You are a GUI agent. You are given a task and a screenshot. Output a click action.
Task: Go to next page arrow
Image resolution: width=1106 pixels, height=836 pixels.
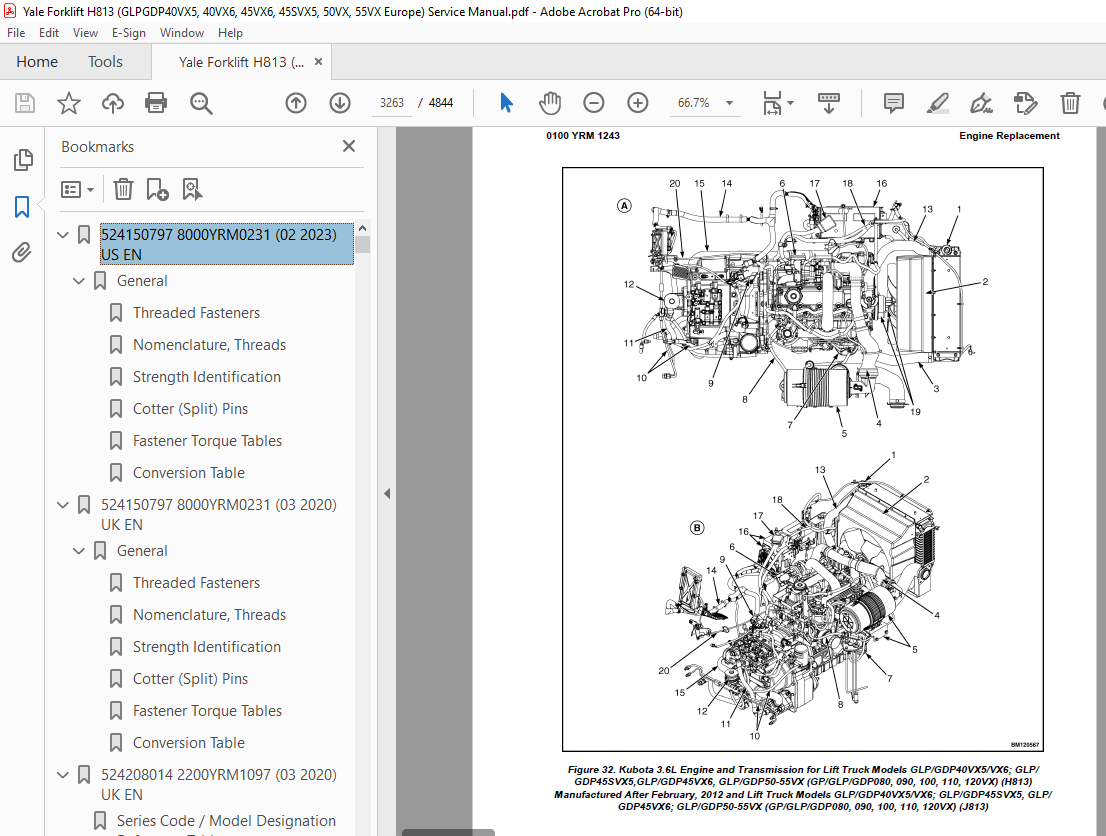click(x=340, y=103)
